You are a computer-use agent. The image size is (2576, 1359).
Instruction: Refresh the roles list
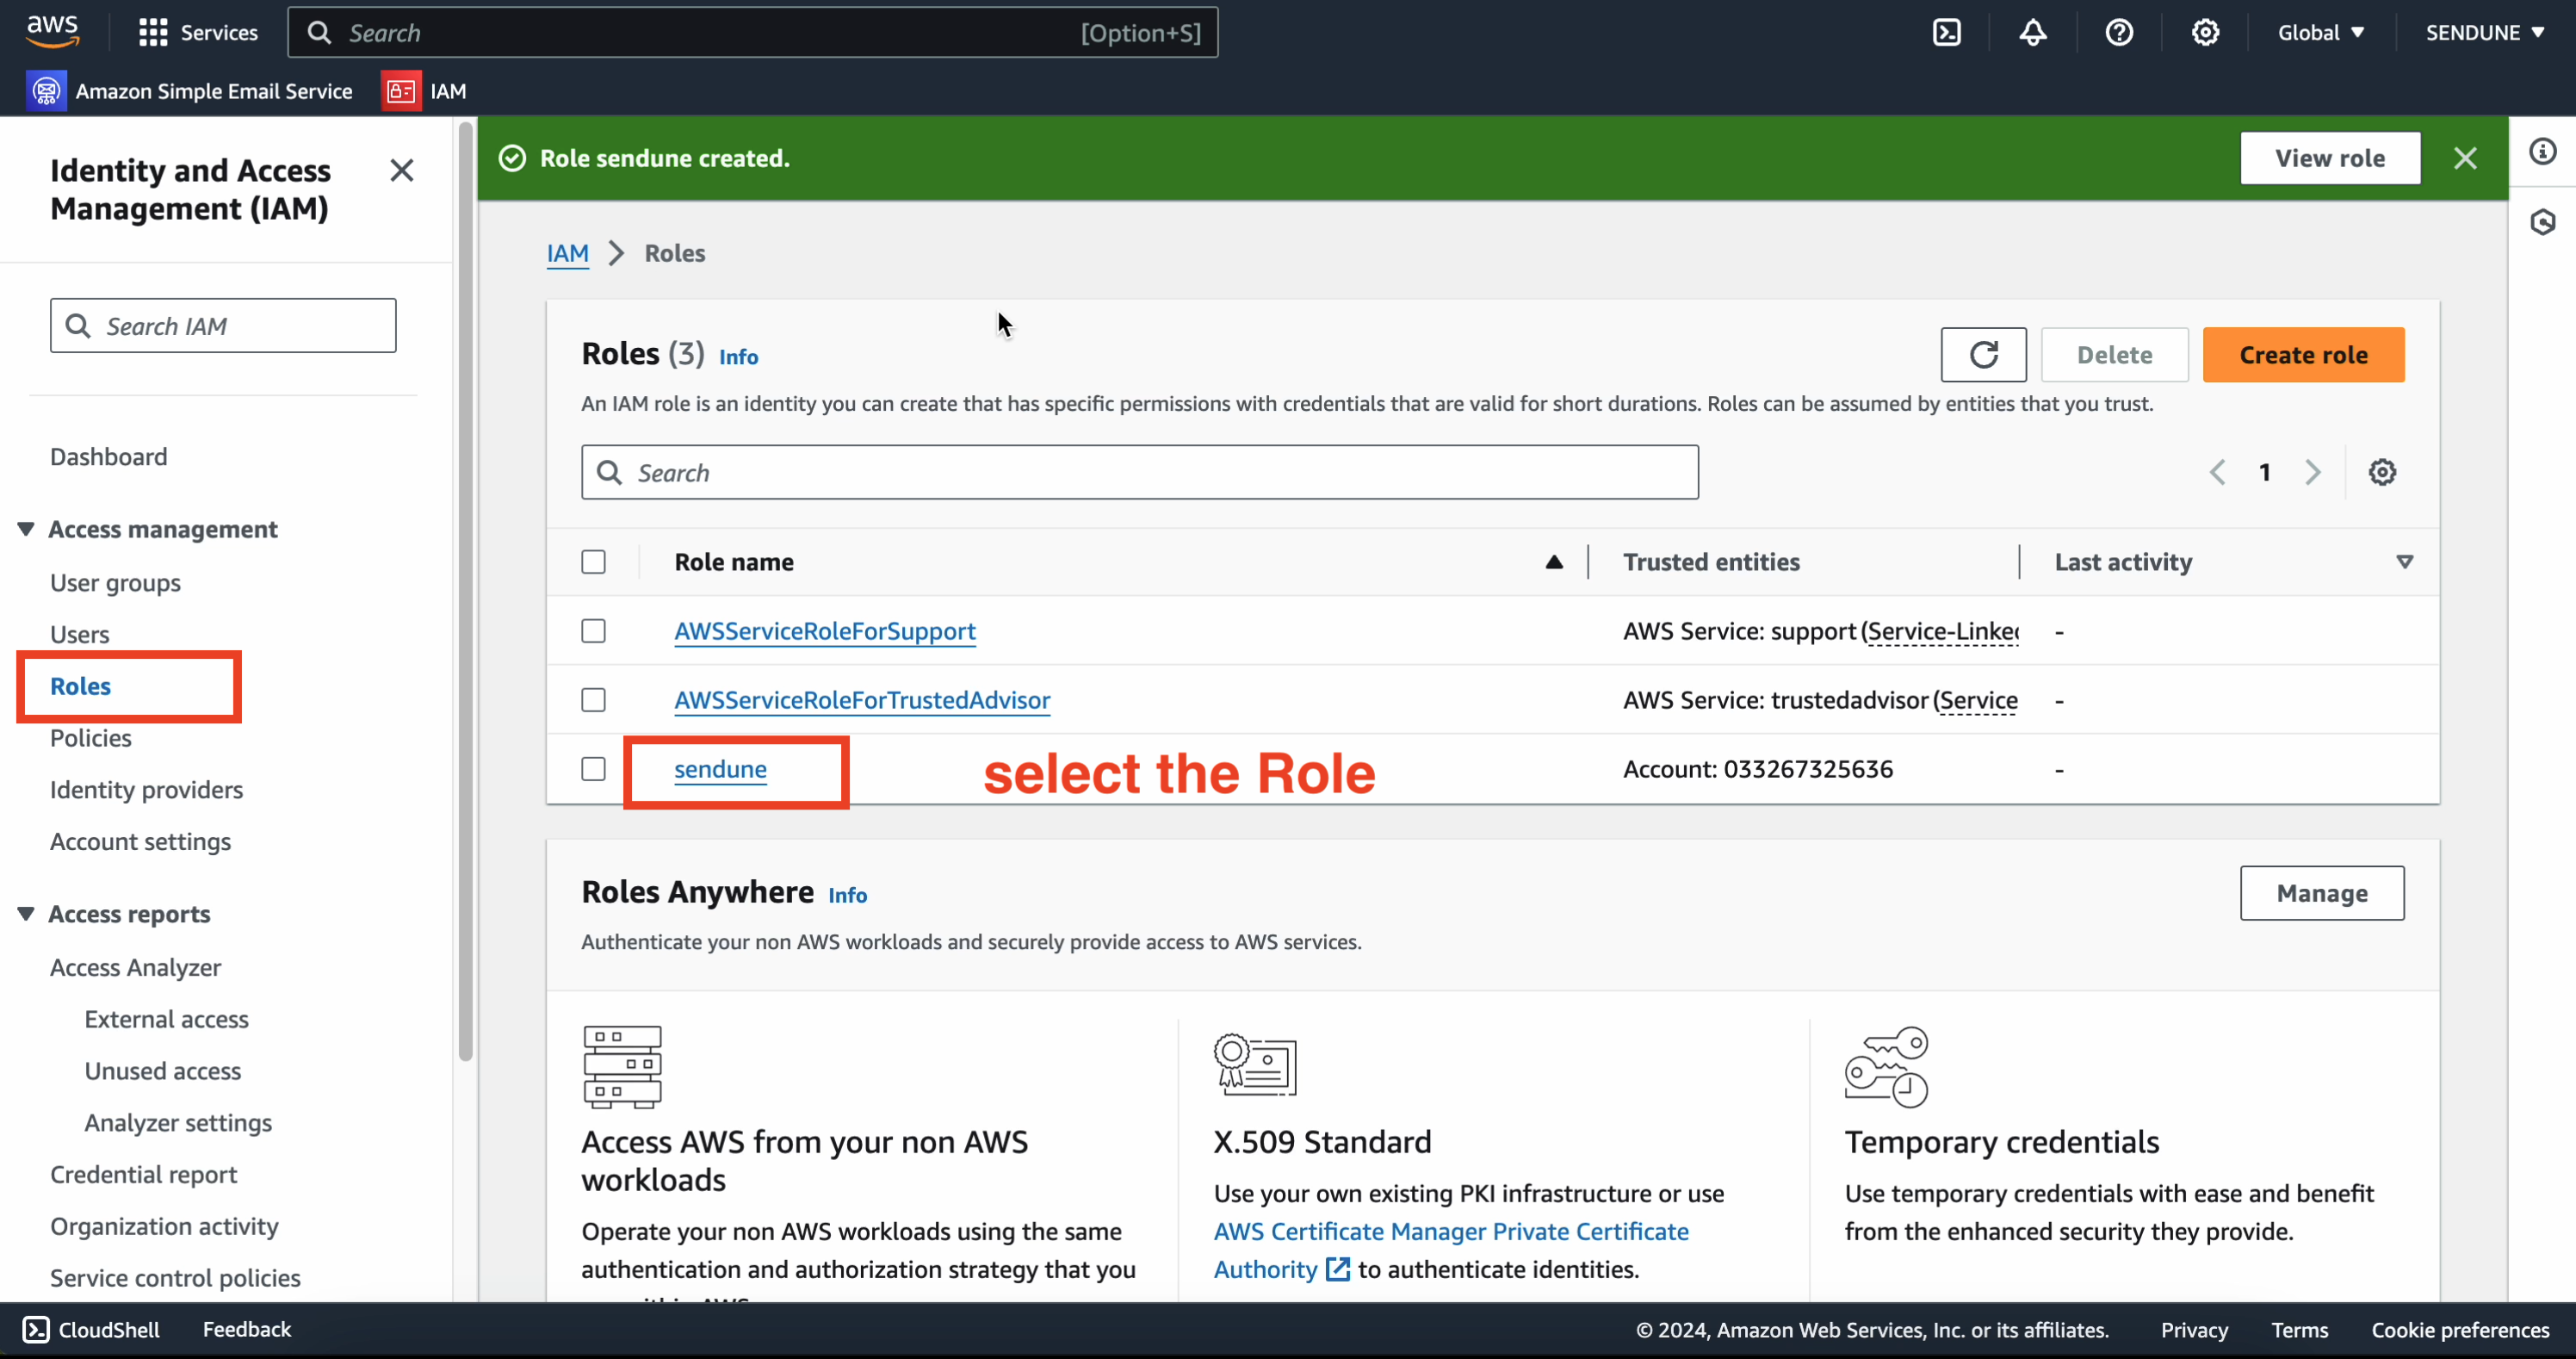pyautogui.click(x=1983, y=354)
